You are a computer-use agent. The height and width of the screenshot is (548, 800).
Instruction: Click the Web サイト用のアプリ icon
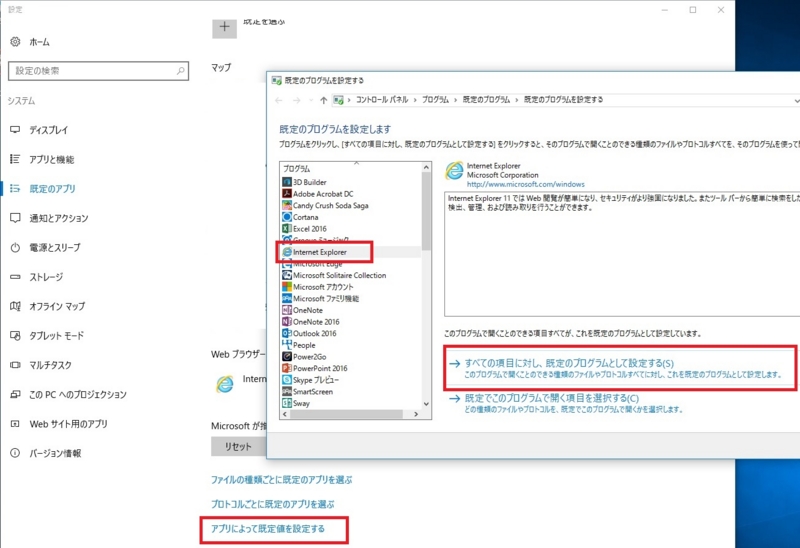[x=15, y=424]
